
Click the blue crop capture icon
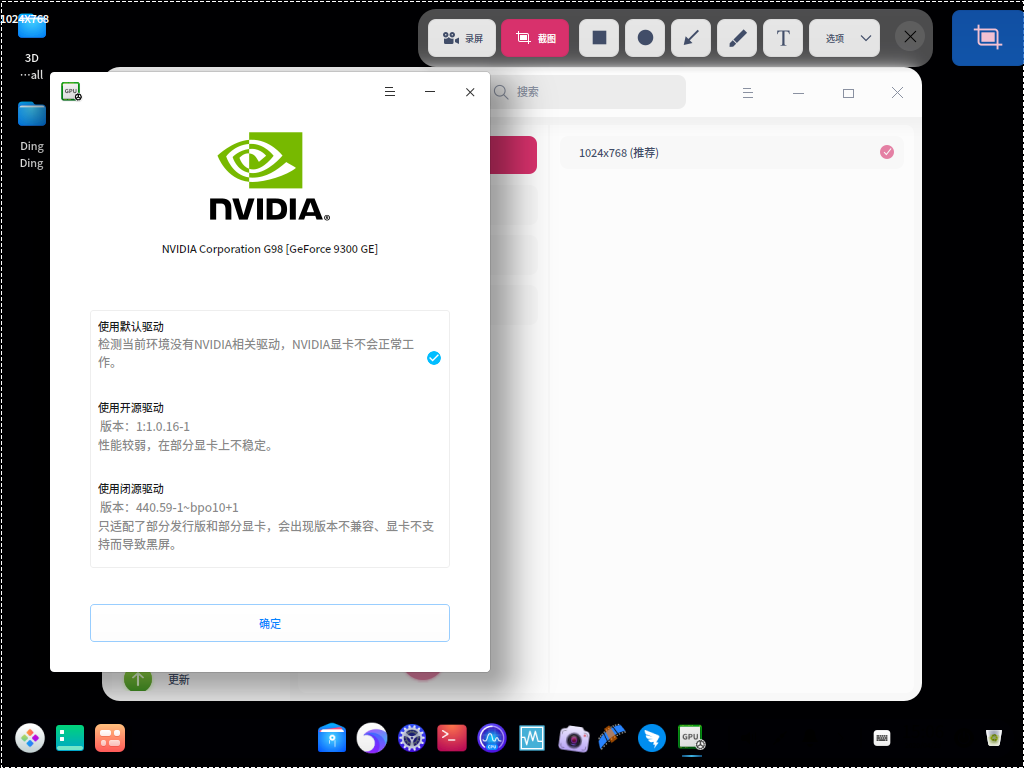pos(987,37)
